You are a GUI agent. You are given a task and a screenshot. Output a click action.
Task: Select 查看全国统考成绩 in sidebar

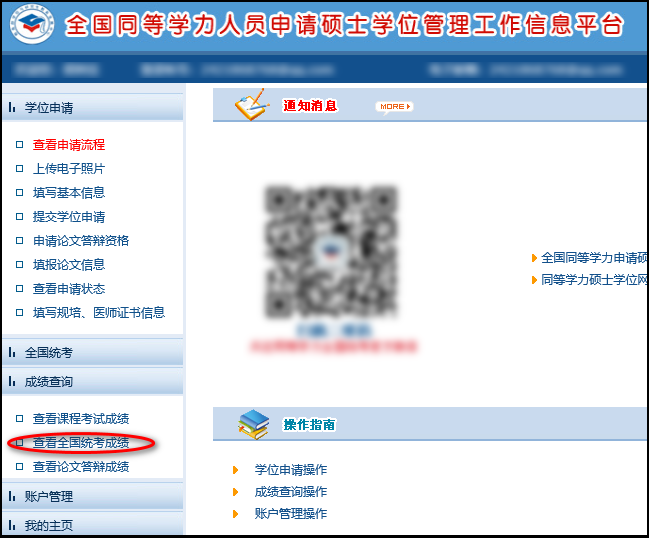tap(81, 443)
